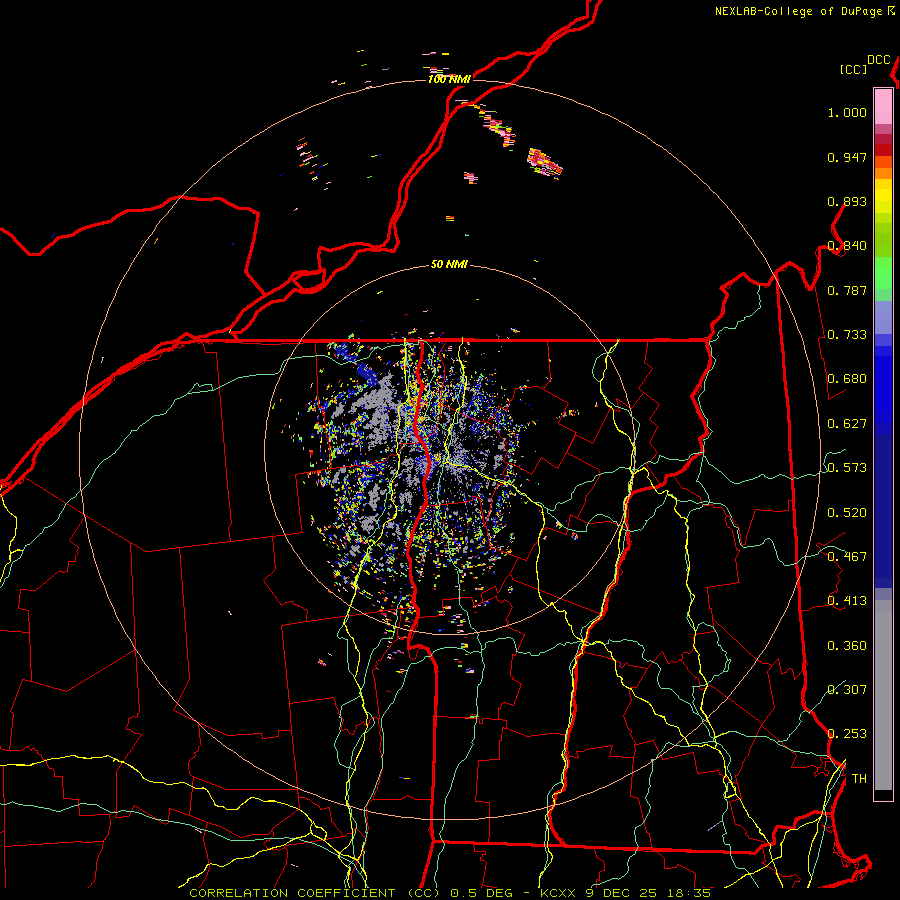Click the NEXLAB-College of DuPage title text
The image size is (900, 900).
pyautogui.click(x=798, y=11)
